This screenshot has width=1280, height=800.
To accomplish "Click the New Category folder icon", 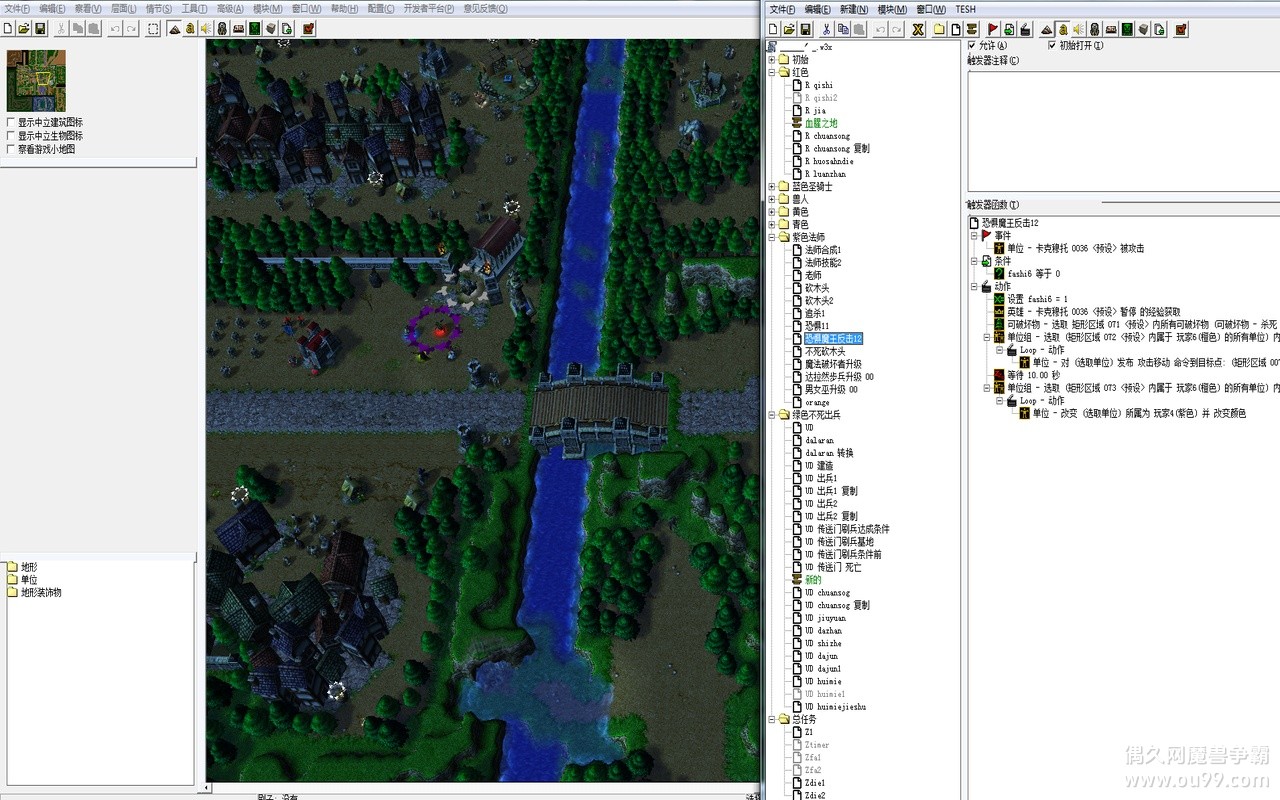I will pyautogui.click(x=940, y=29).
